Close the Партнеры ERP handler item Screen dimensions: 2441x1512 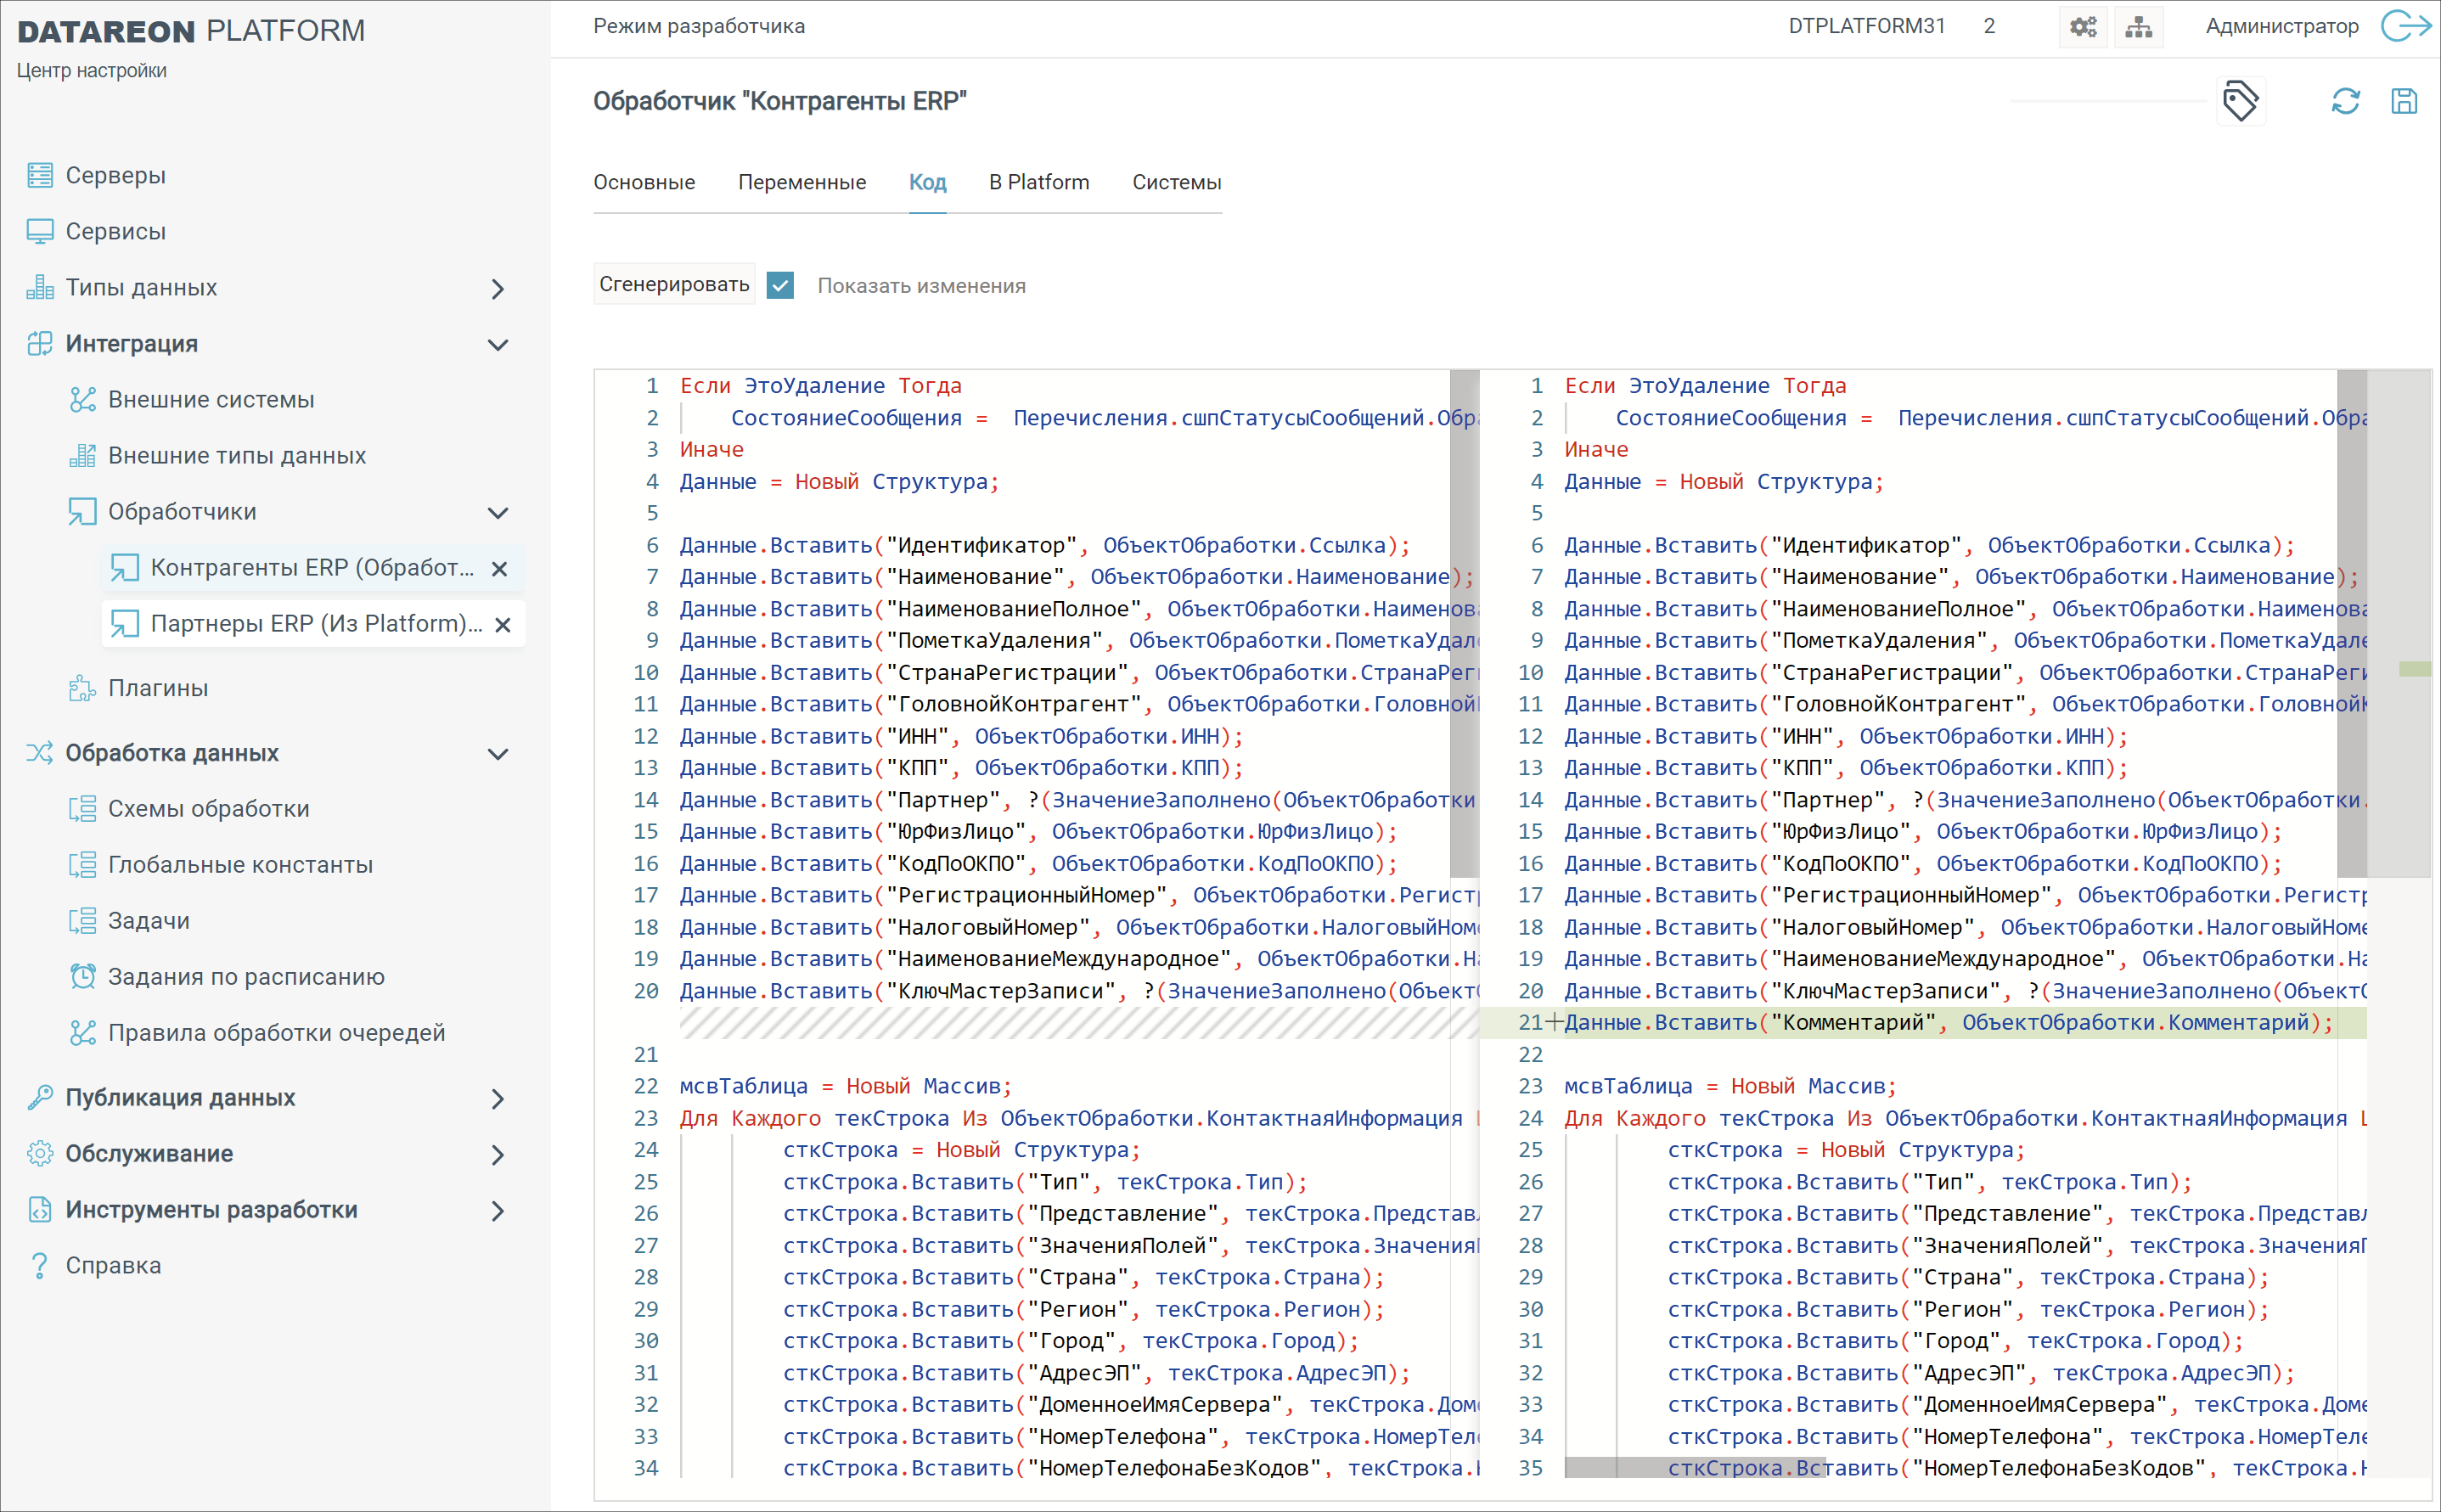tap(503, 625)
